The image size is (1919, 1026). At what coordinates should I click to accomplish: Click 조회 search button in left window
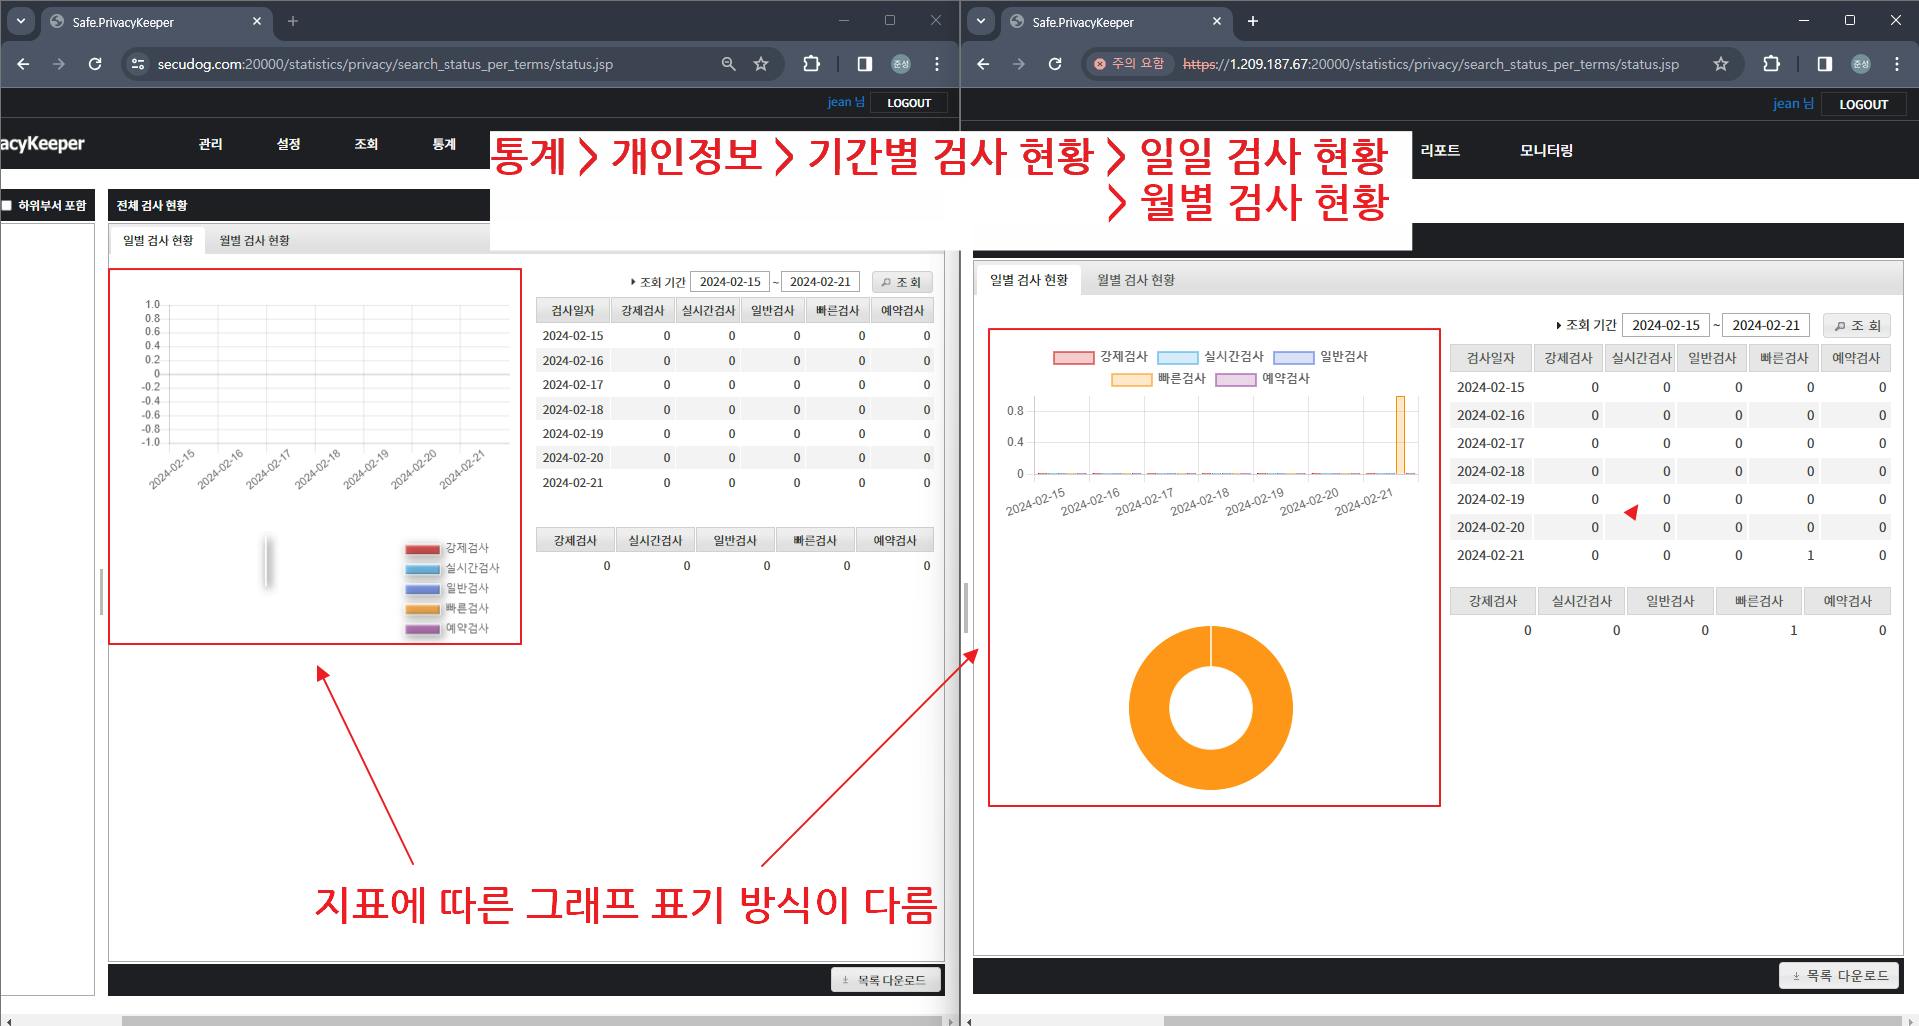coord(902,282)
